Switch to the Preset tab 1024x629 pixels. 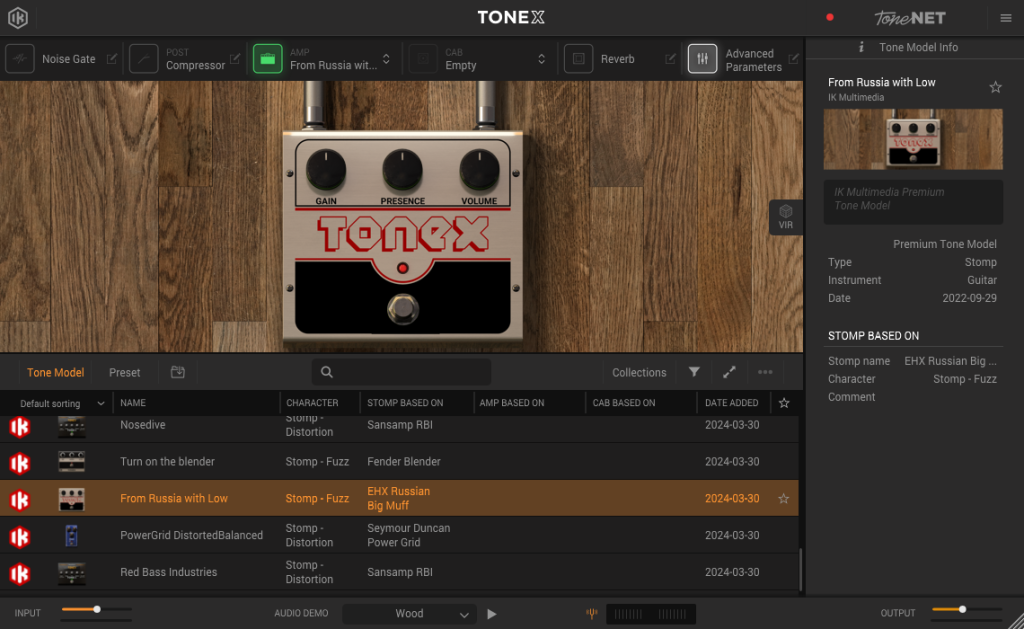pyautogui.click(x=125, y=372)
